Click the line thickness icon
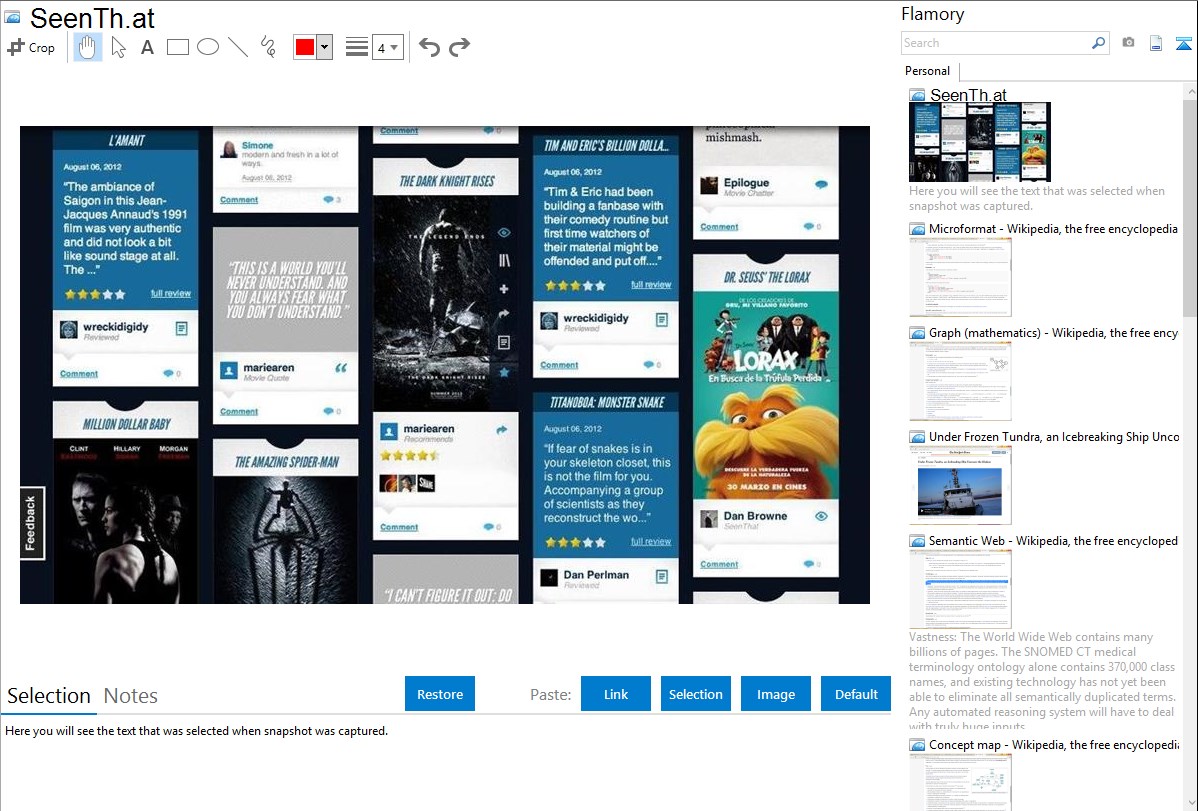Screen dimensions: 1198x811 [x=356, y=47]
